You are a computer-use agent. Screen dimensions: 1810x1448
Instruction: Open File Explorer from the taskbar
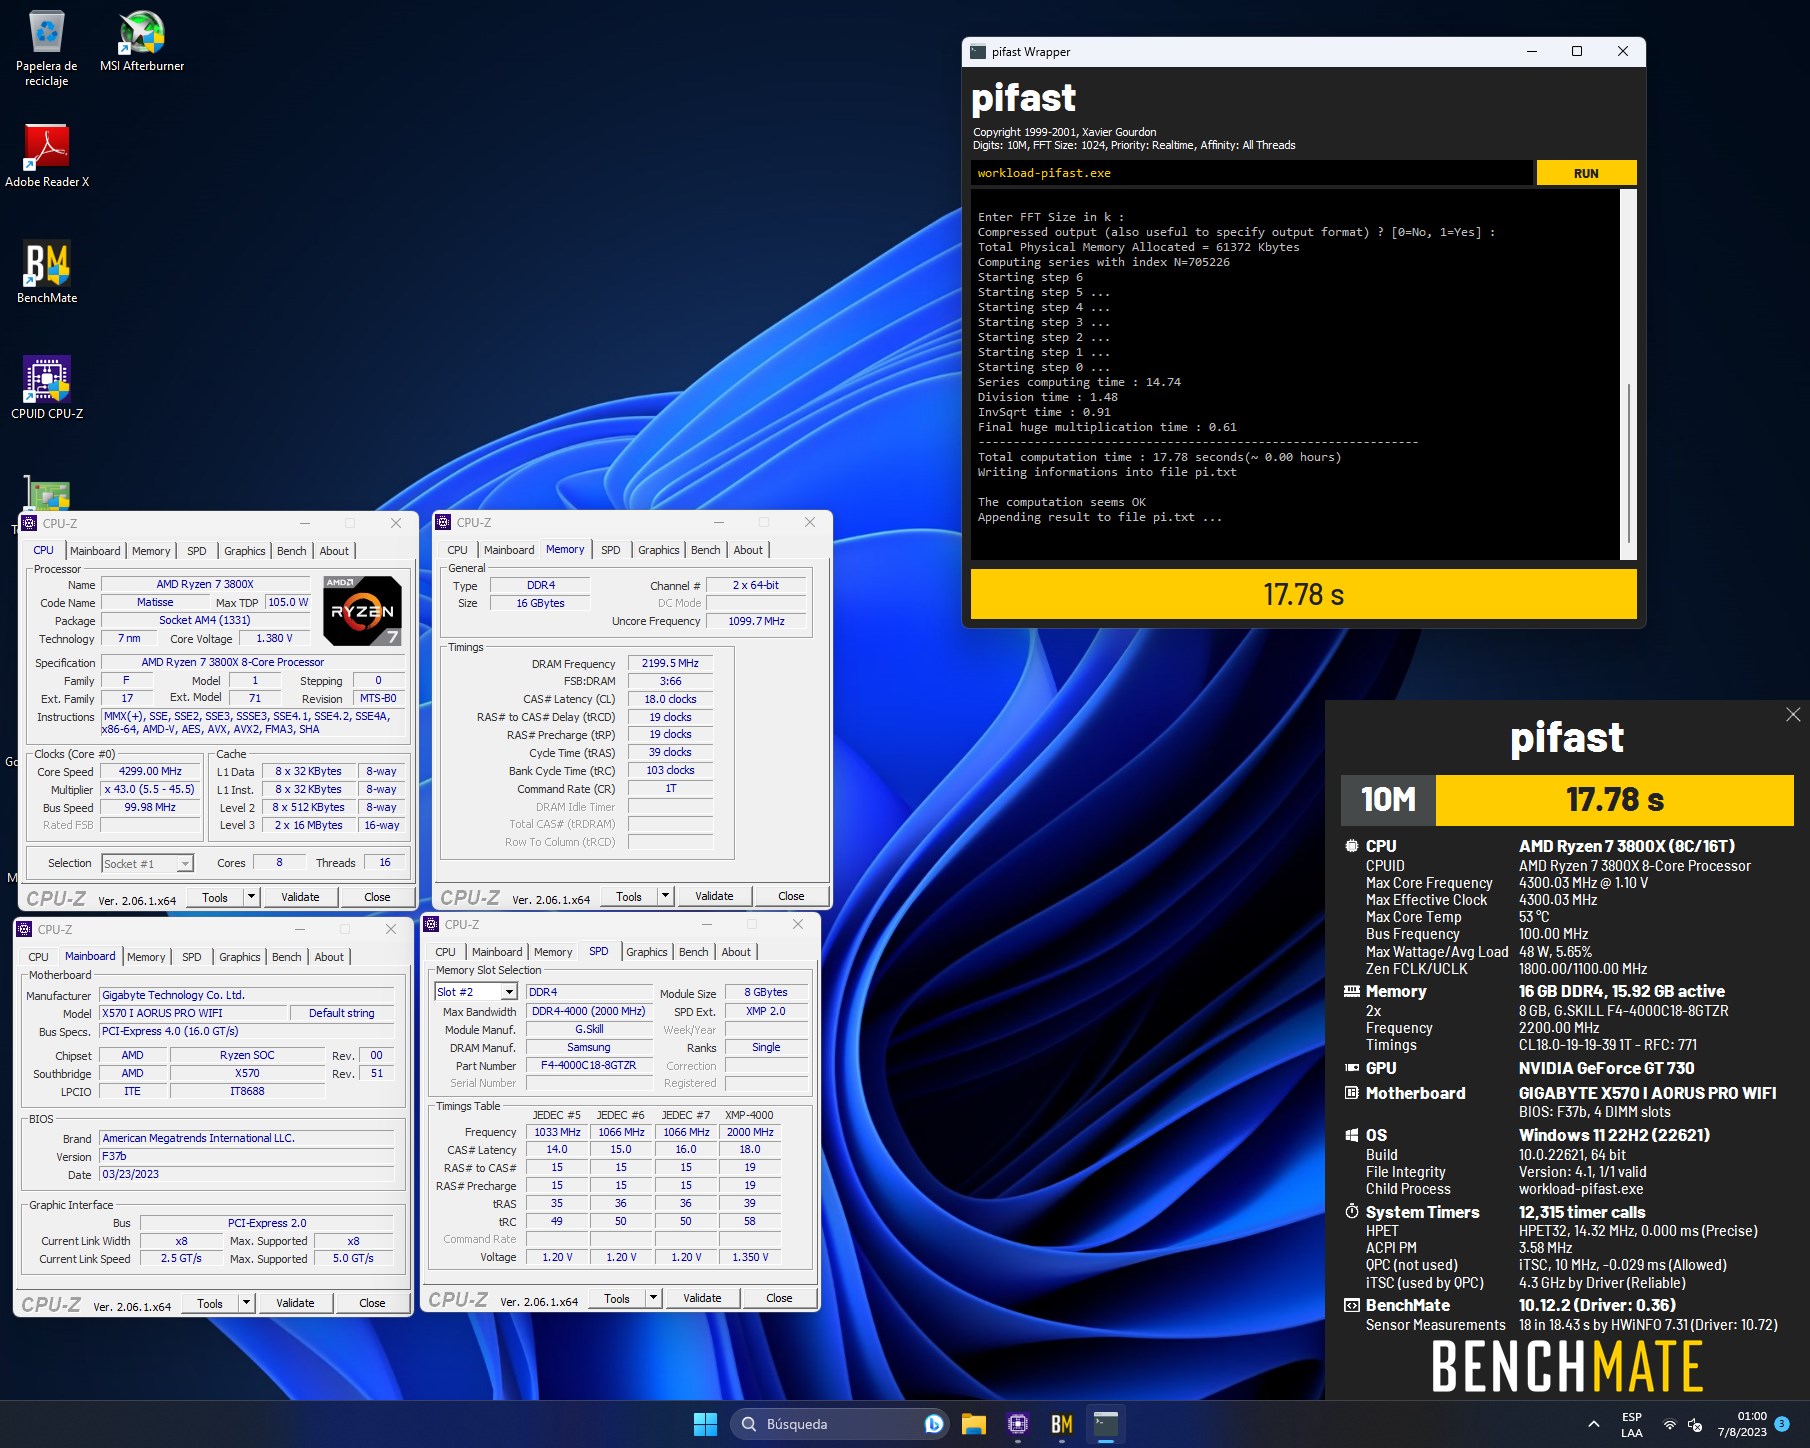[973, 1424]
